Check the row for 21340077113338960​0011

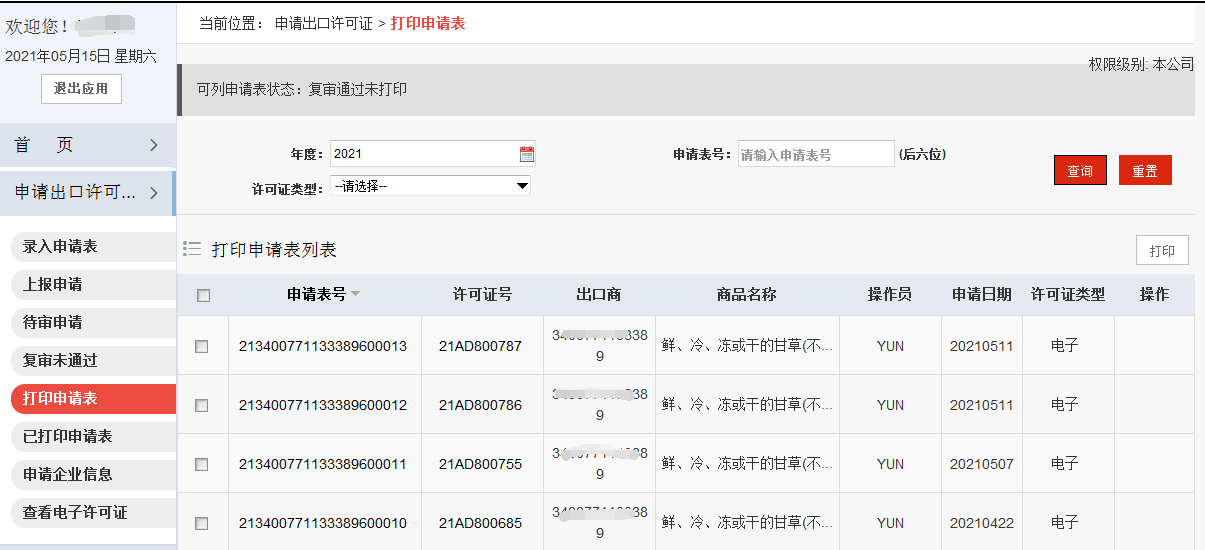202,464
